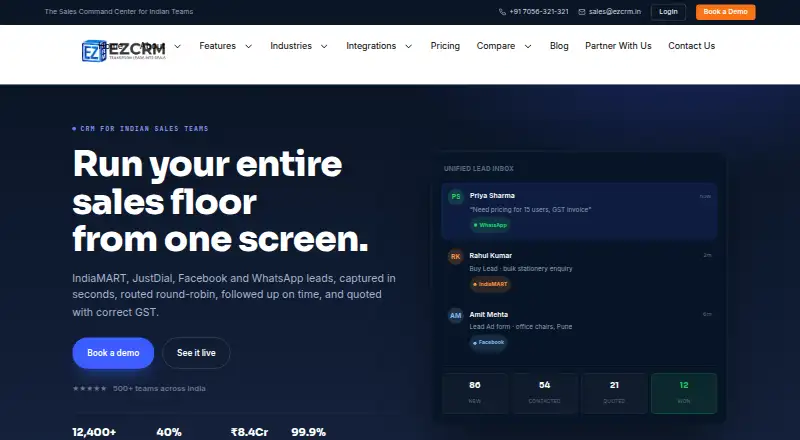Click the WhatsApp source badge
The height and width of the screenshot is (440, 800).
click(490, 225)
